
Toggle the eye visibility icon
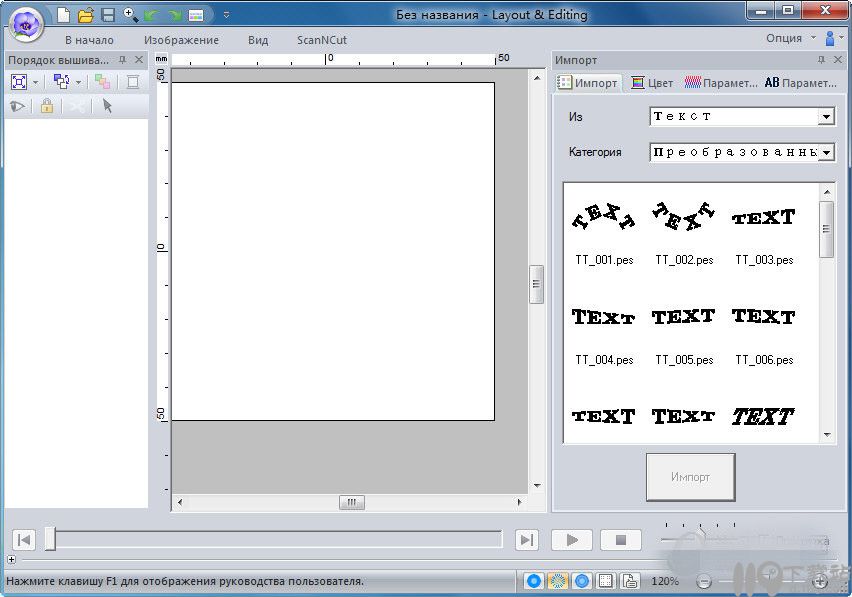point(17,106)
